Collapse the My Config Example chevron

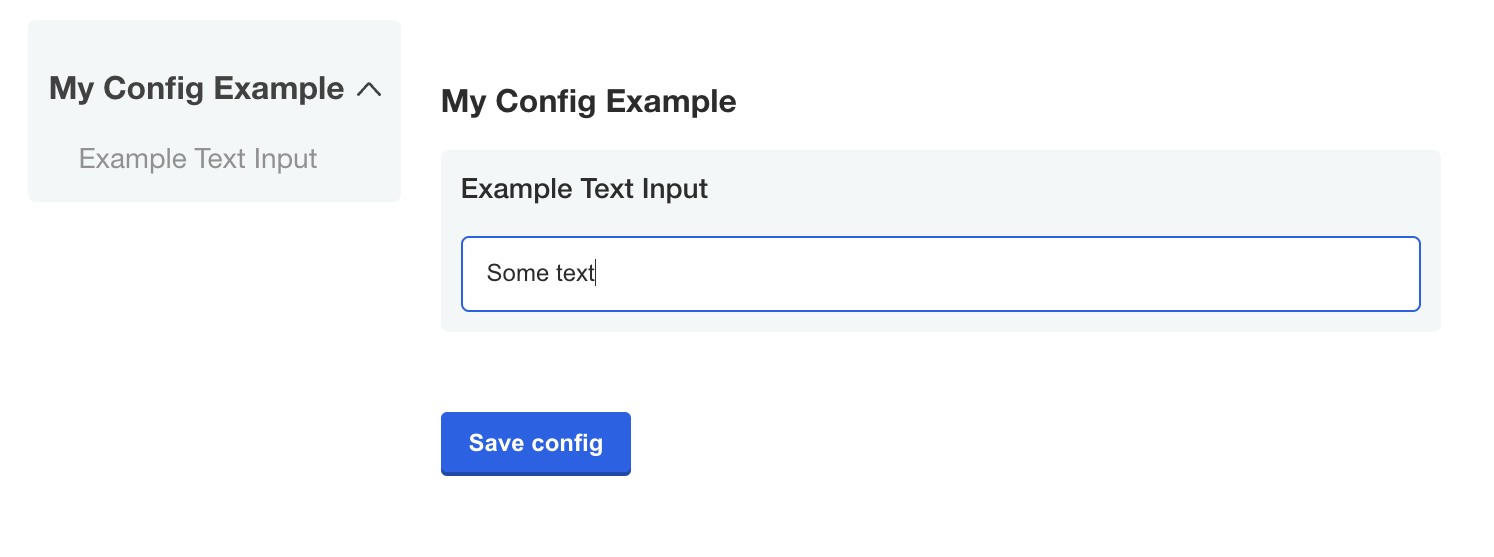[x=369, y=90]
